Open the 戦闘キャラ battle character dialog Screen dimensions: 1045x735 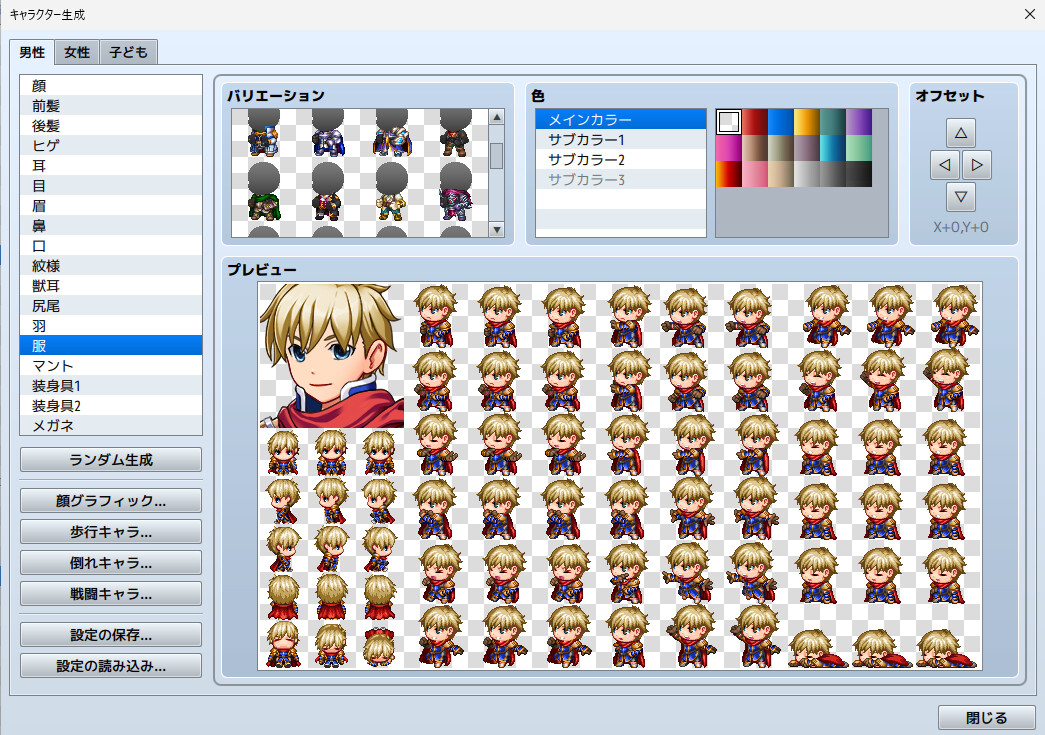[110, 593]
